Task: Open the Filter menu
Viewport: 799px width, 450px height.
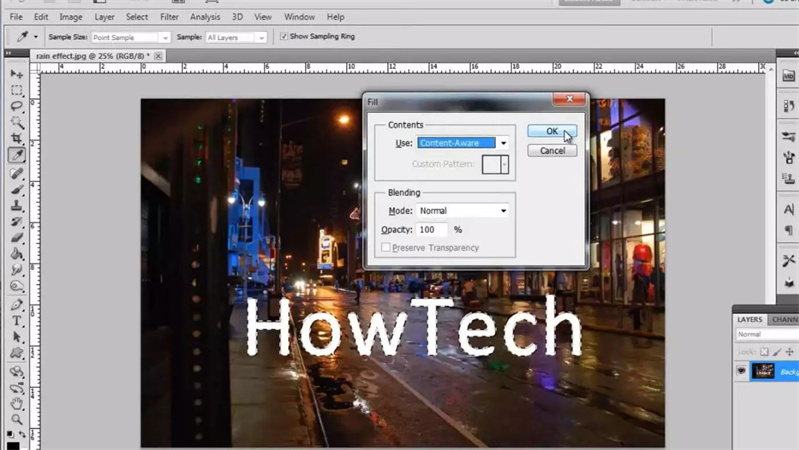Action: tap(170, 17)
